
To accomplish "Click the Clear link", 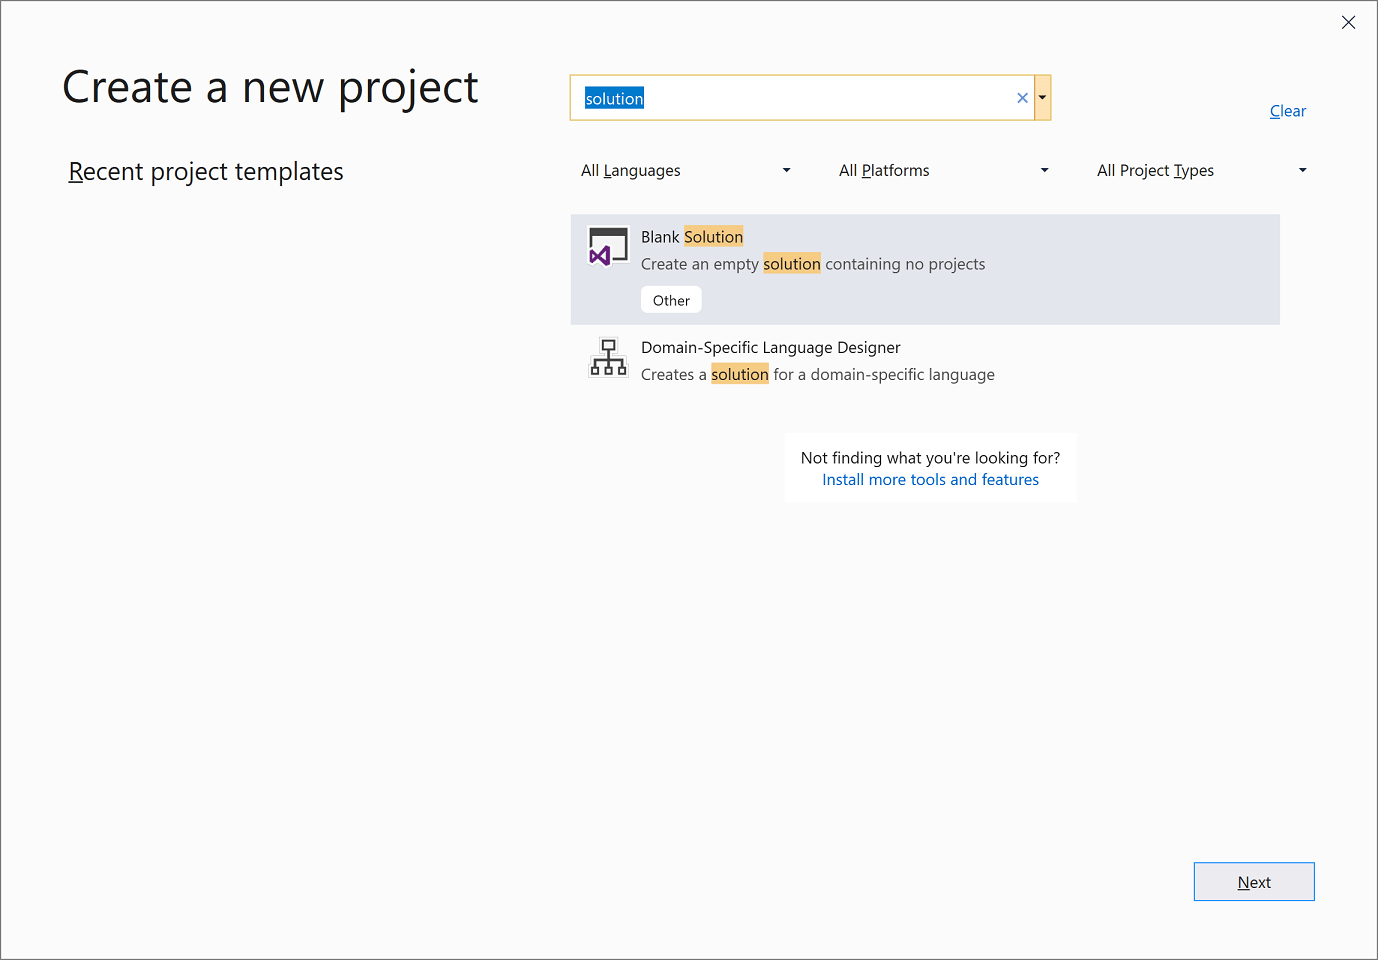I will point(1287,110).
